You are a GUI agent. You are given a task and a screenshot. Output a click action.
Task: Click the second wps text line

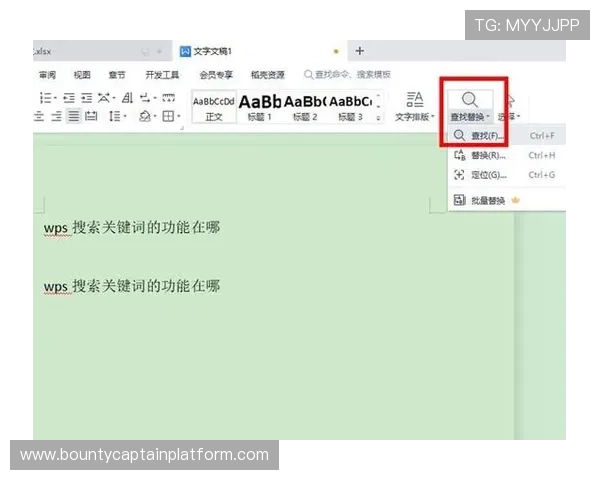(132, 286)
